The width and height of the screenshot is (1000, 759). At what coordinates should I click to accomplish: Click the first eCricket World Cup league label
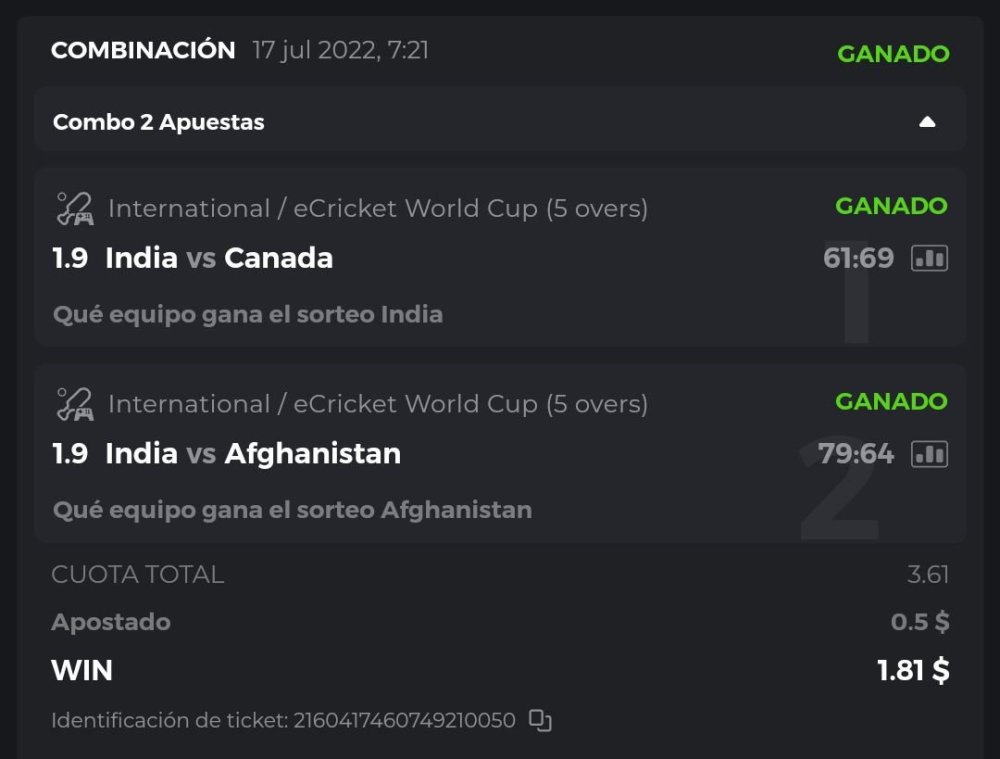pyautogui.click(x=378, y=209)
